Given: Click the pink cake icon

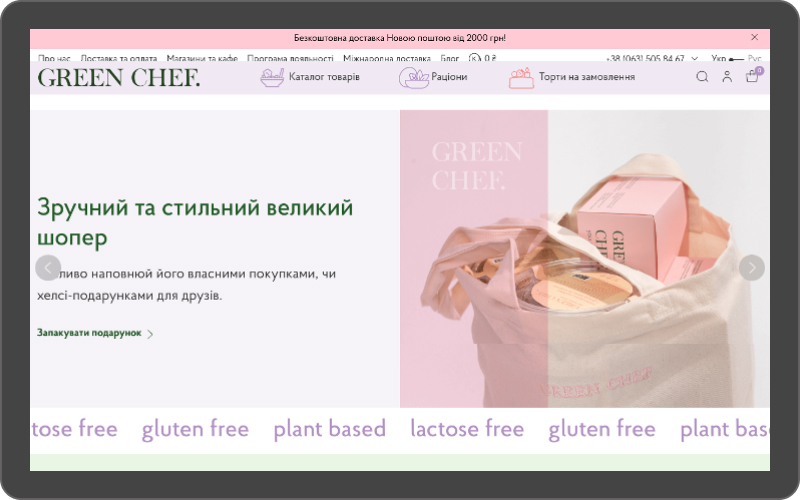Looking at the screenshot, I should 521,78.
